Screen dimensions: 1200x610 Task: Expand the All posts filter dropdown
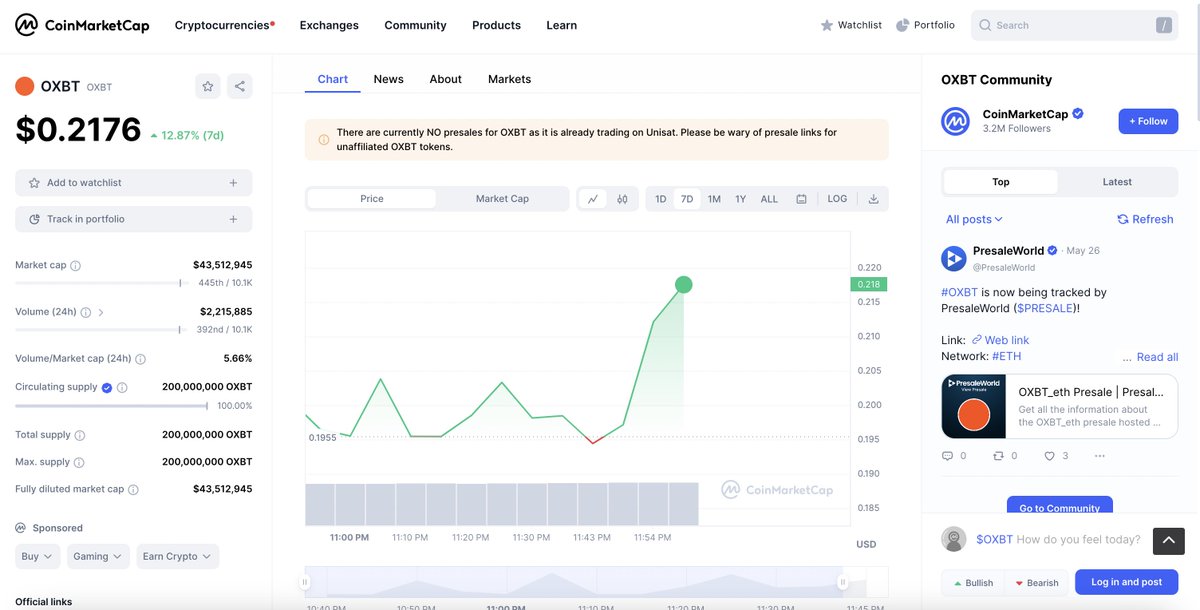pos(974,219)
